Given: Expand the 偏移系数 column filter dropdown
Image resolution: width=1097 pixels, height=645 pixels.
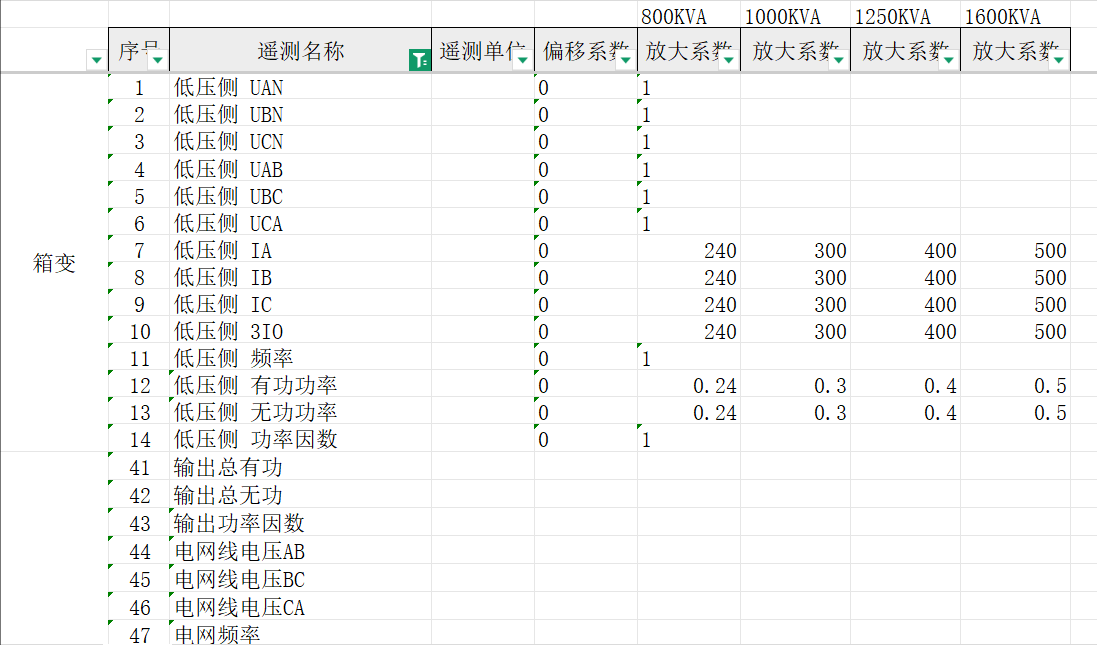Looking at the screenshot, I should [x=625, y=60].
